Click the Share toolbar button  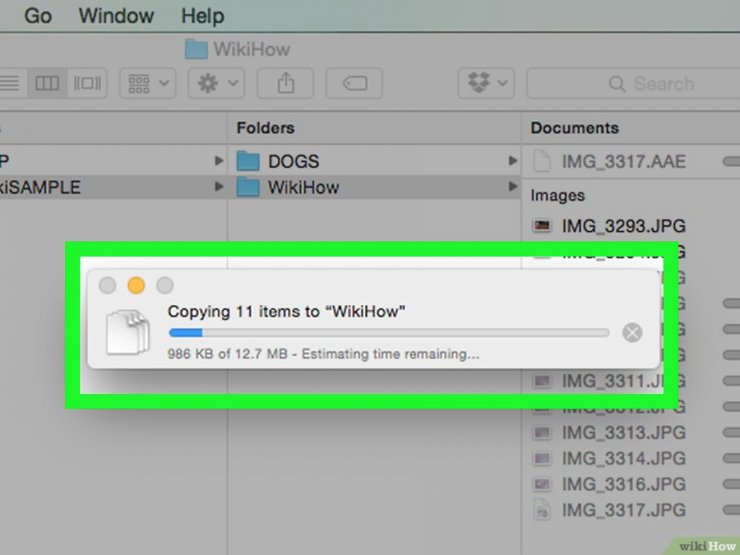click(286, 84)
